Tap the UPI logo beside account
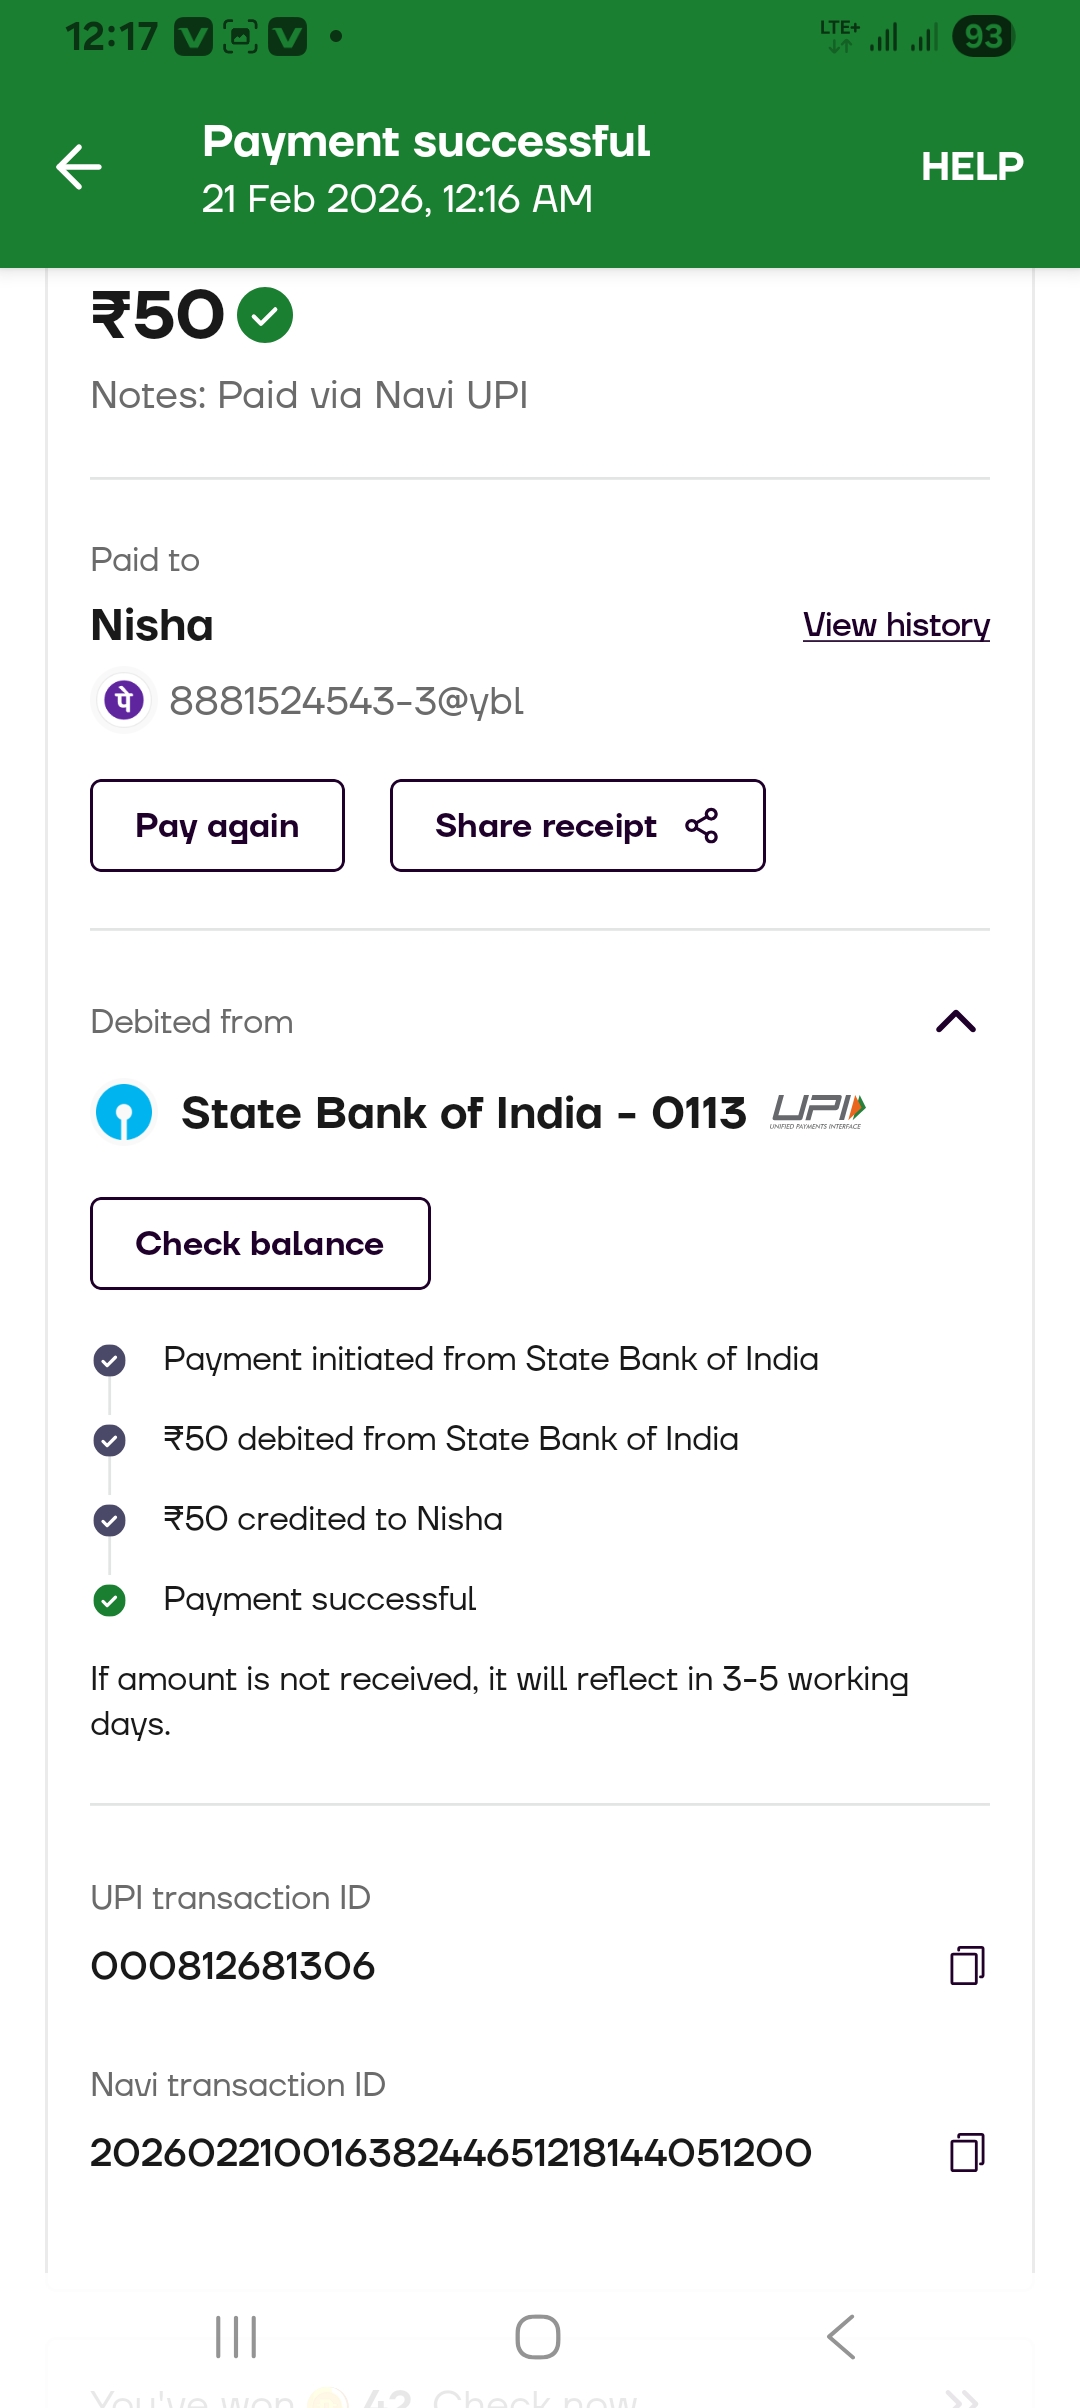 tap(818, 1111)
